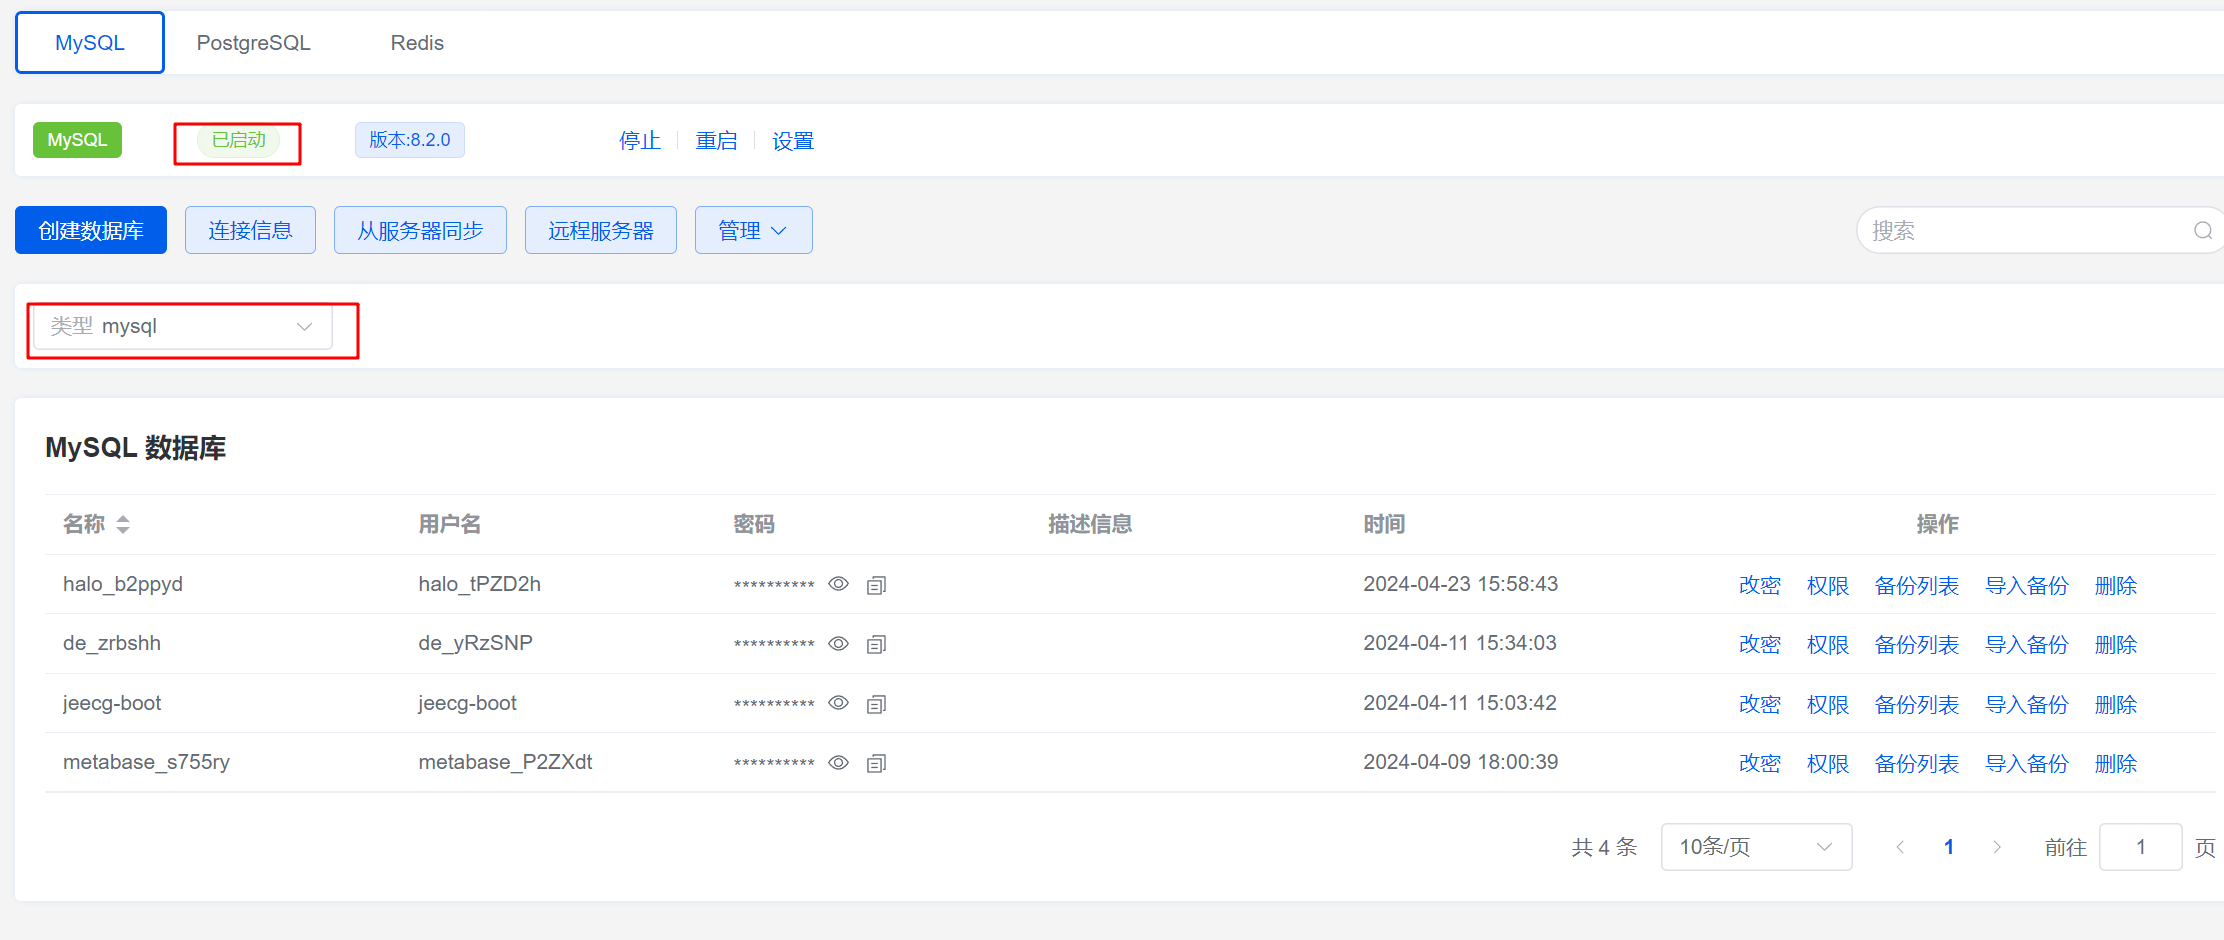
Task: Copy the de_zrbshh password
Action: coord(876,644)
